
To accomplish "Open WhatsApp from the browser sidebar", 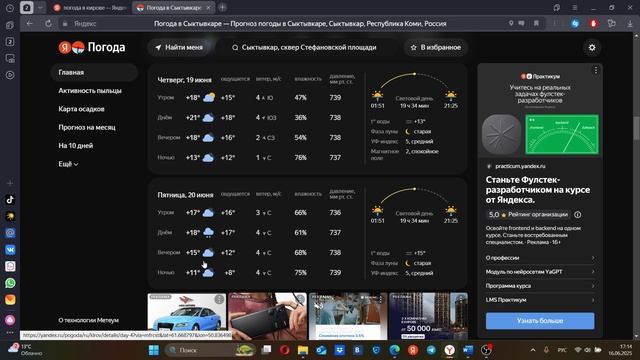I will coord(10,283).
